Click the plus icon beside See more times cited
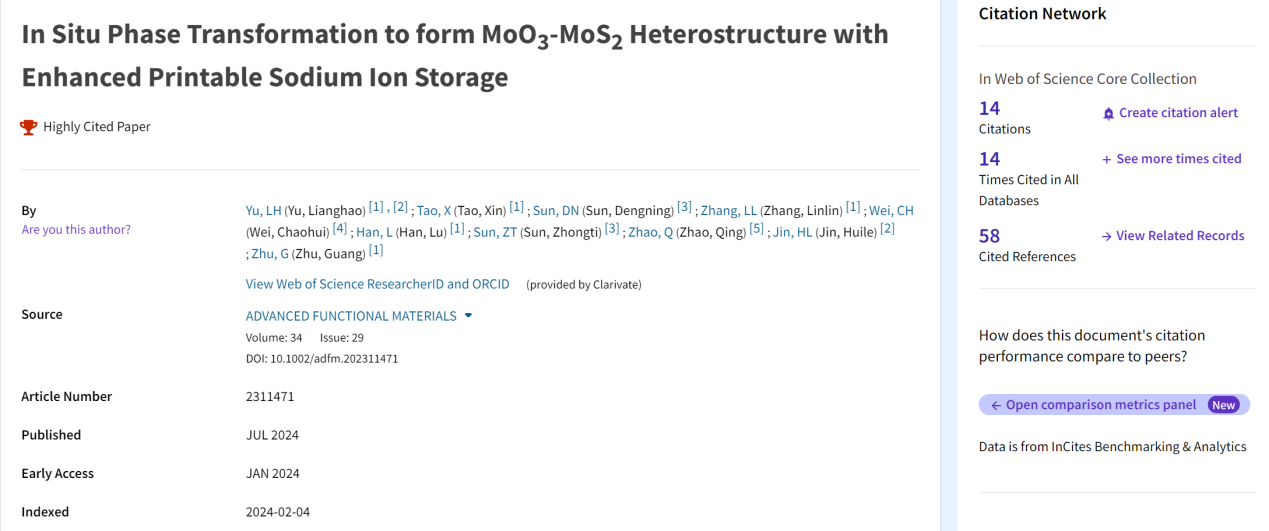The height and width of the screenshot is (531, 1269). click(1106, 160)
